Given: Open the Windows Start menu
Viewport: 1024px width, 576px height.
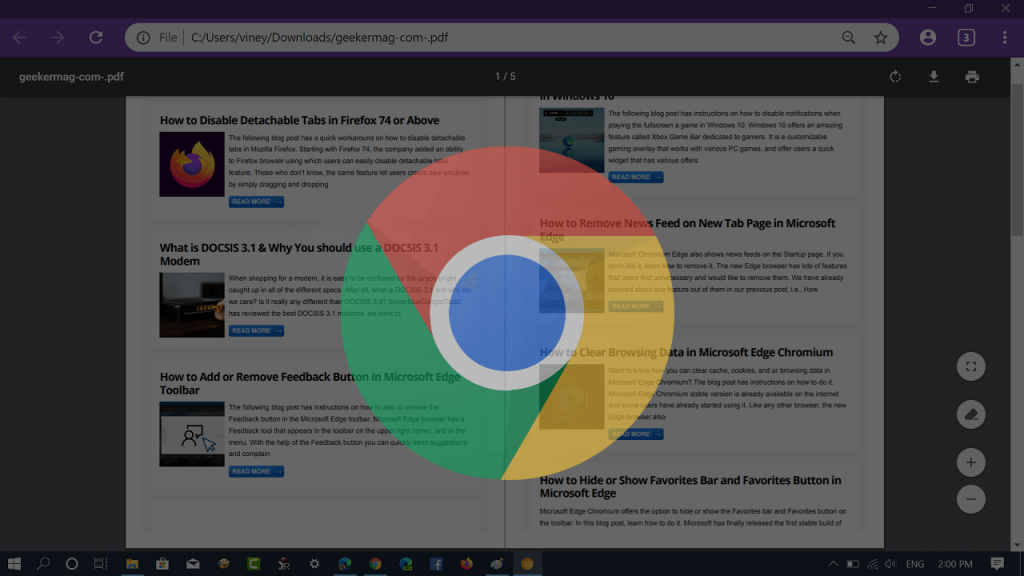Looking at the screenshot, I should [14, 564].
